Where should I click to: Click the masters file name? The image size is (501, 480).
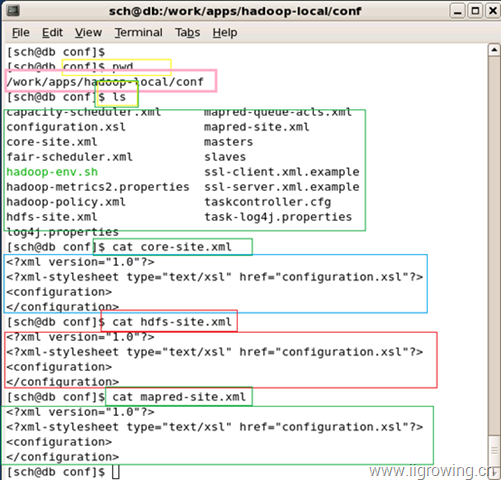(x=228, y=142)
